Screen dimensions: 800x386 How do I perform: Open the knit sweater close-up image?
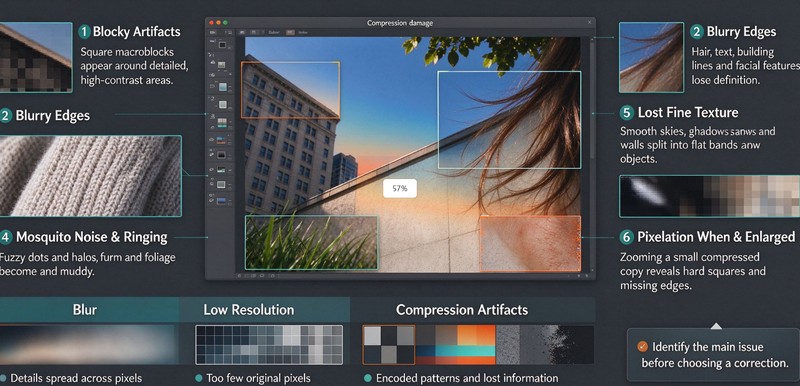(x=90, y=176)
